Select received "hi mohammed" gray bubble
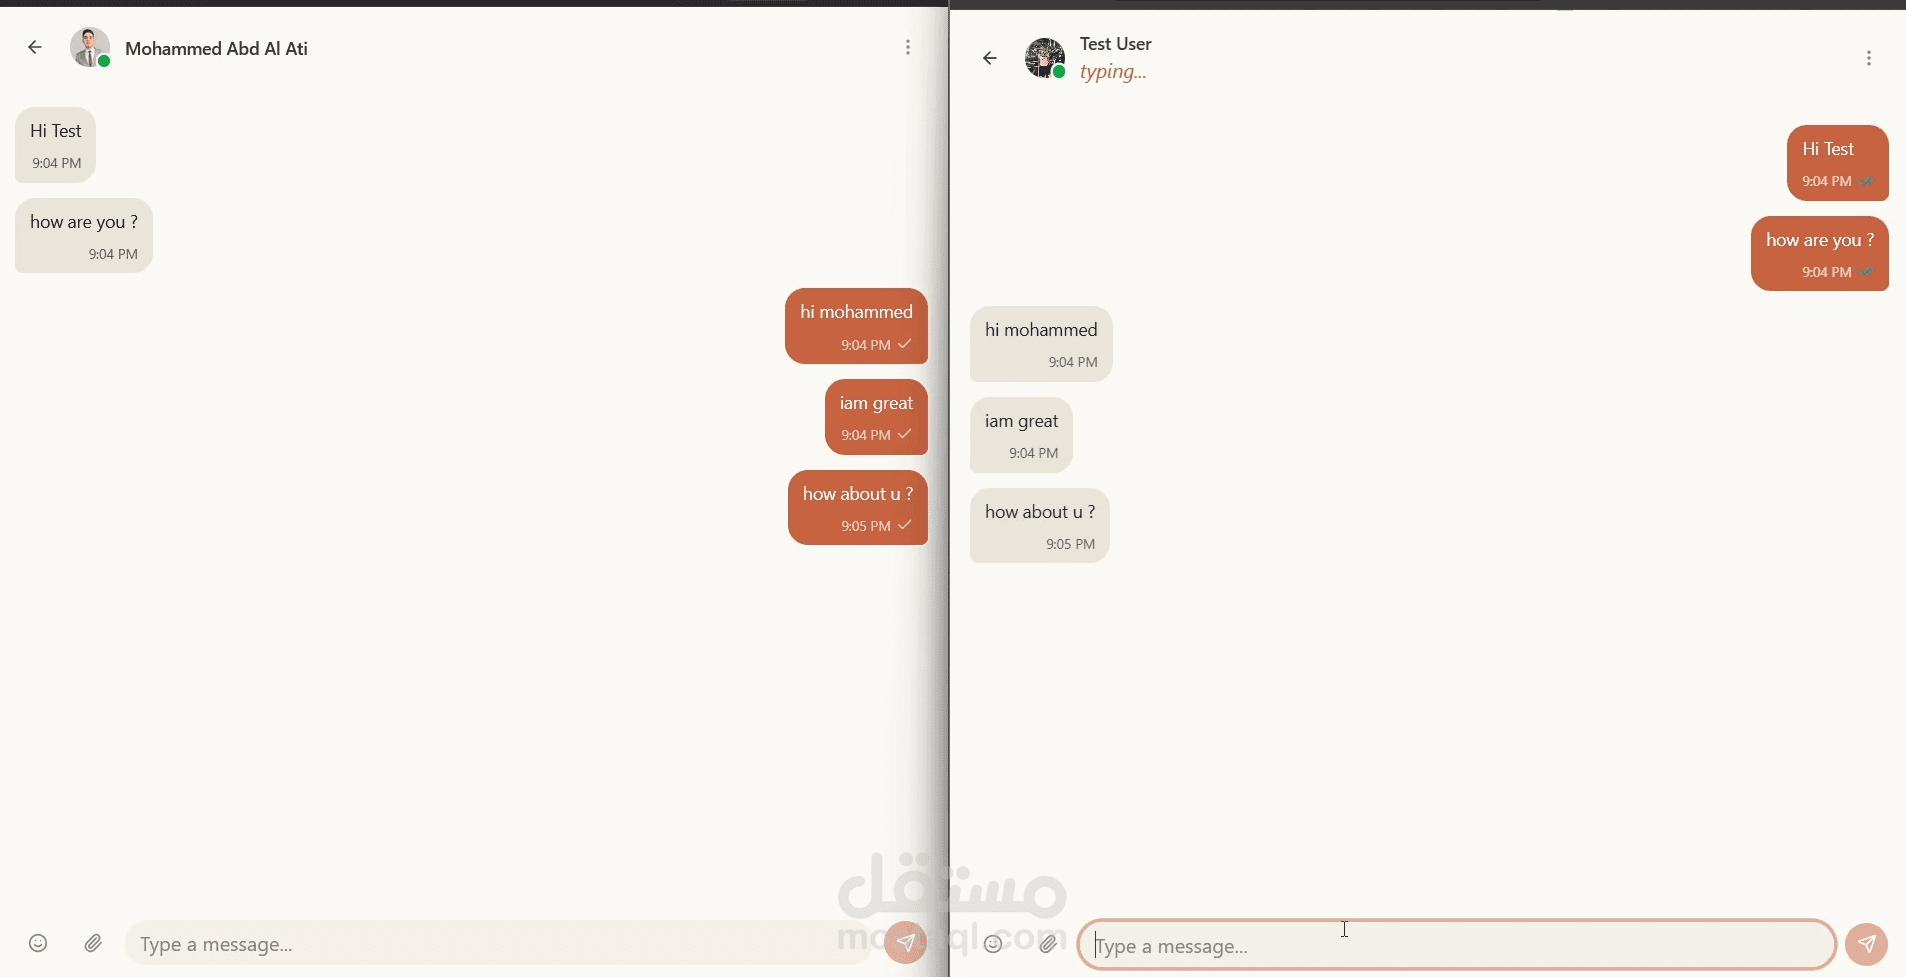1906x977 pixels. coord(1041,344)
